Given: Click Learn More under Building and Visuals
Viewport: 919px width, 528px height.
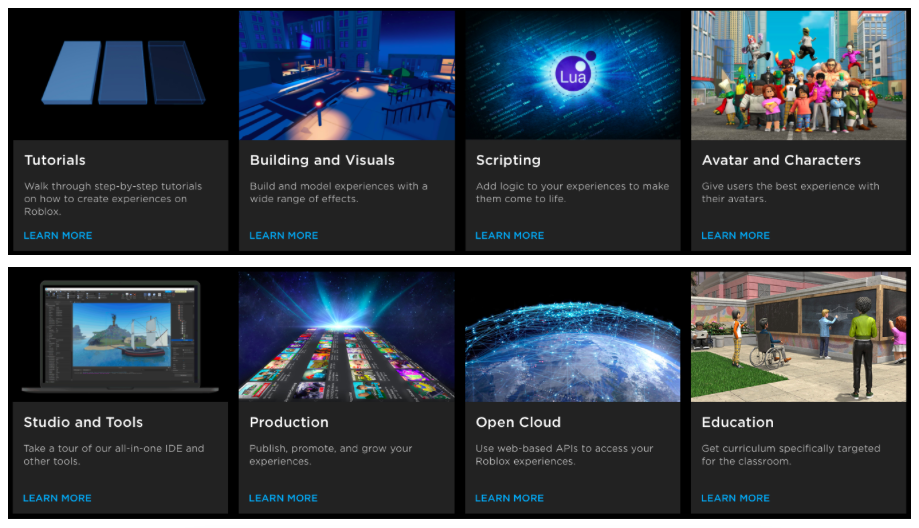Looking at the screenshot, I should coord(284,236).
